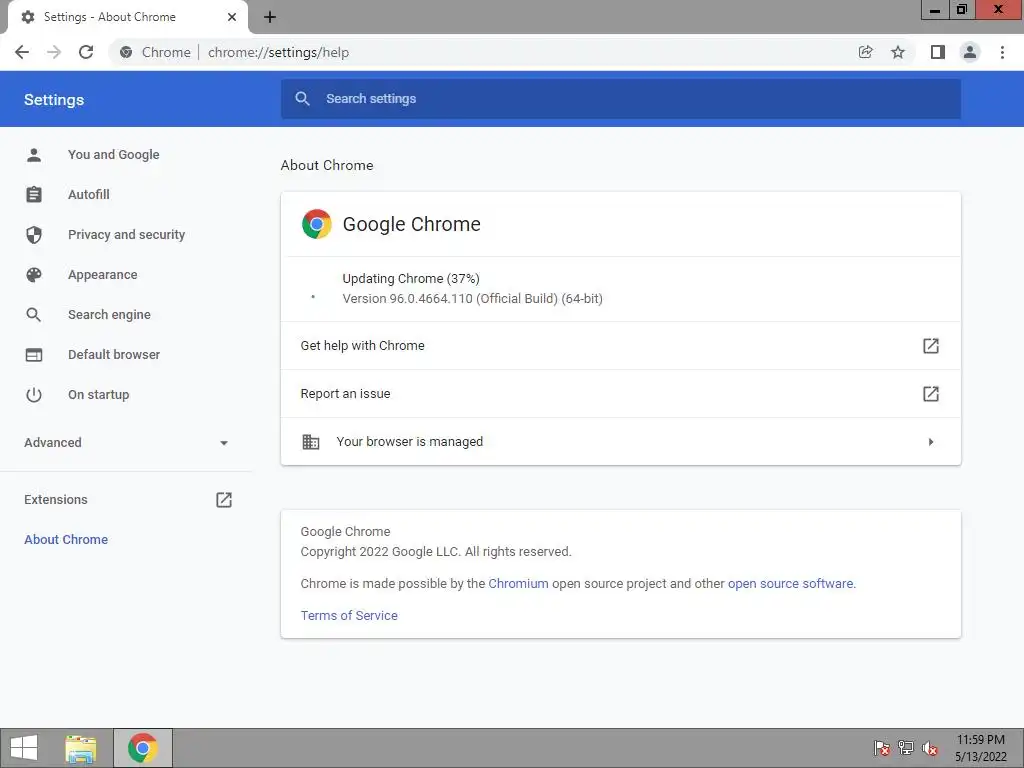
Task: Click external link icon for Get help with Chrome
Action: pos(931,345)
